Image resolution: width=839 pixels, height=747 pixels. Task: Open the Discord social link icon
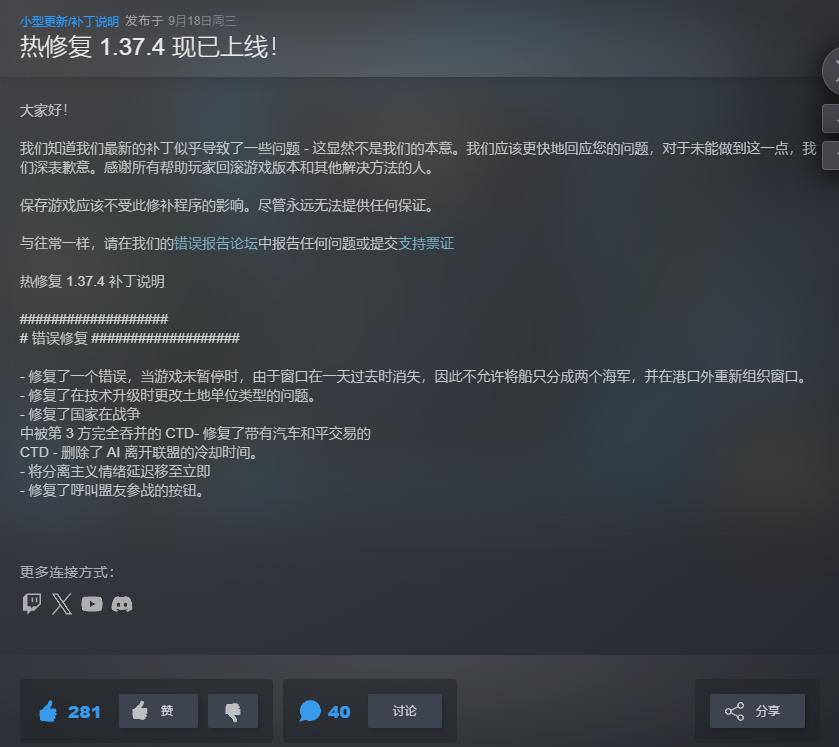[121, 604]
